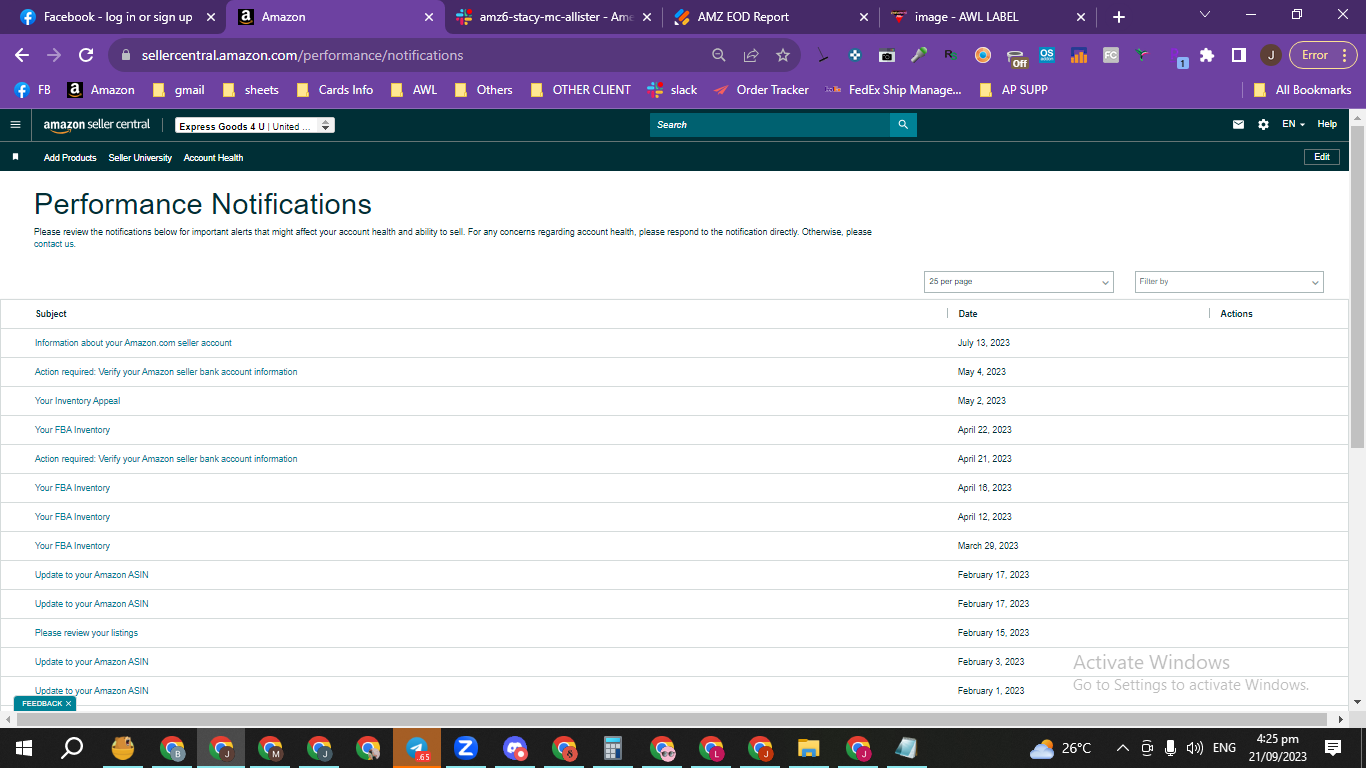Open Your FBA Inventory notification from April 22
This screenshot has height=768, width=1366.
click(x=72, y=430)
